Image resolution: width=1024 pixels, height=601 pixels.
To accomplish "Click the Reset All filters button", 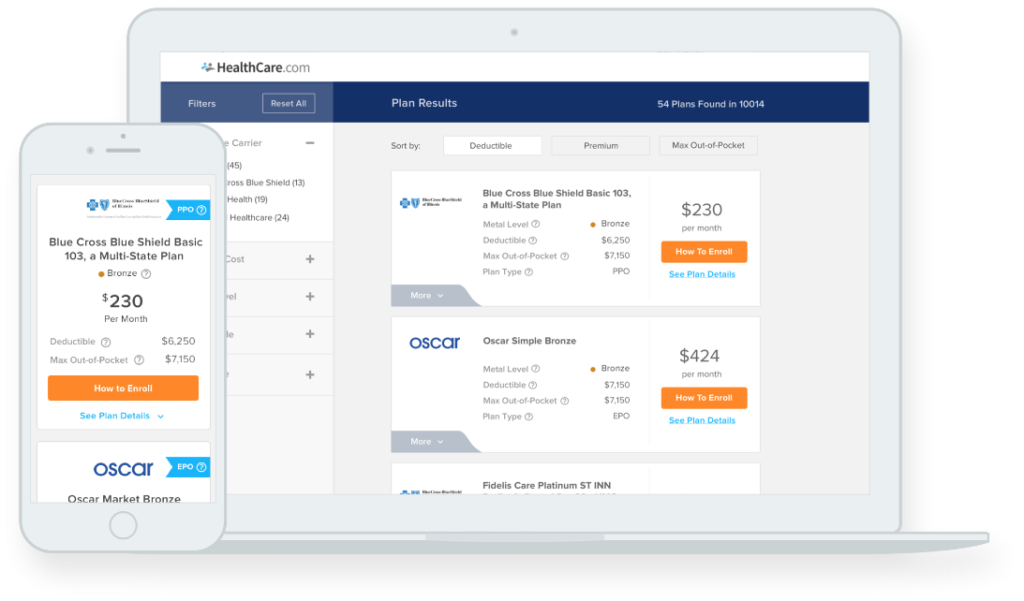I will click(x=289, y=103).
